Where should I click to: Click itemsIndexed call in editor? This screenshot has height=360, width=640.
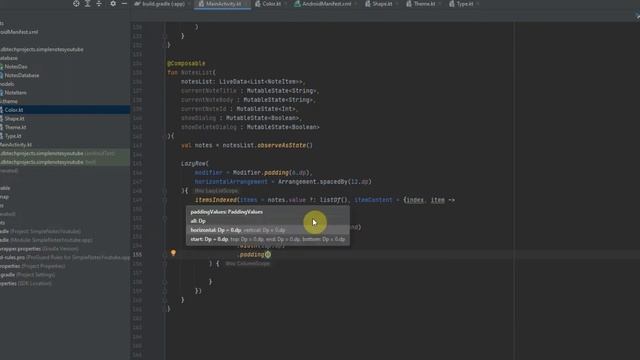pos(216,200)
